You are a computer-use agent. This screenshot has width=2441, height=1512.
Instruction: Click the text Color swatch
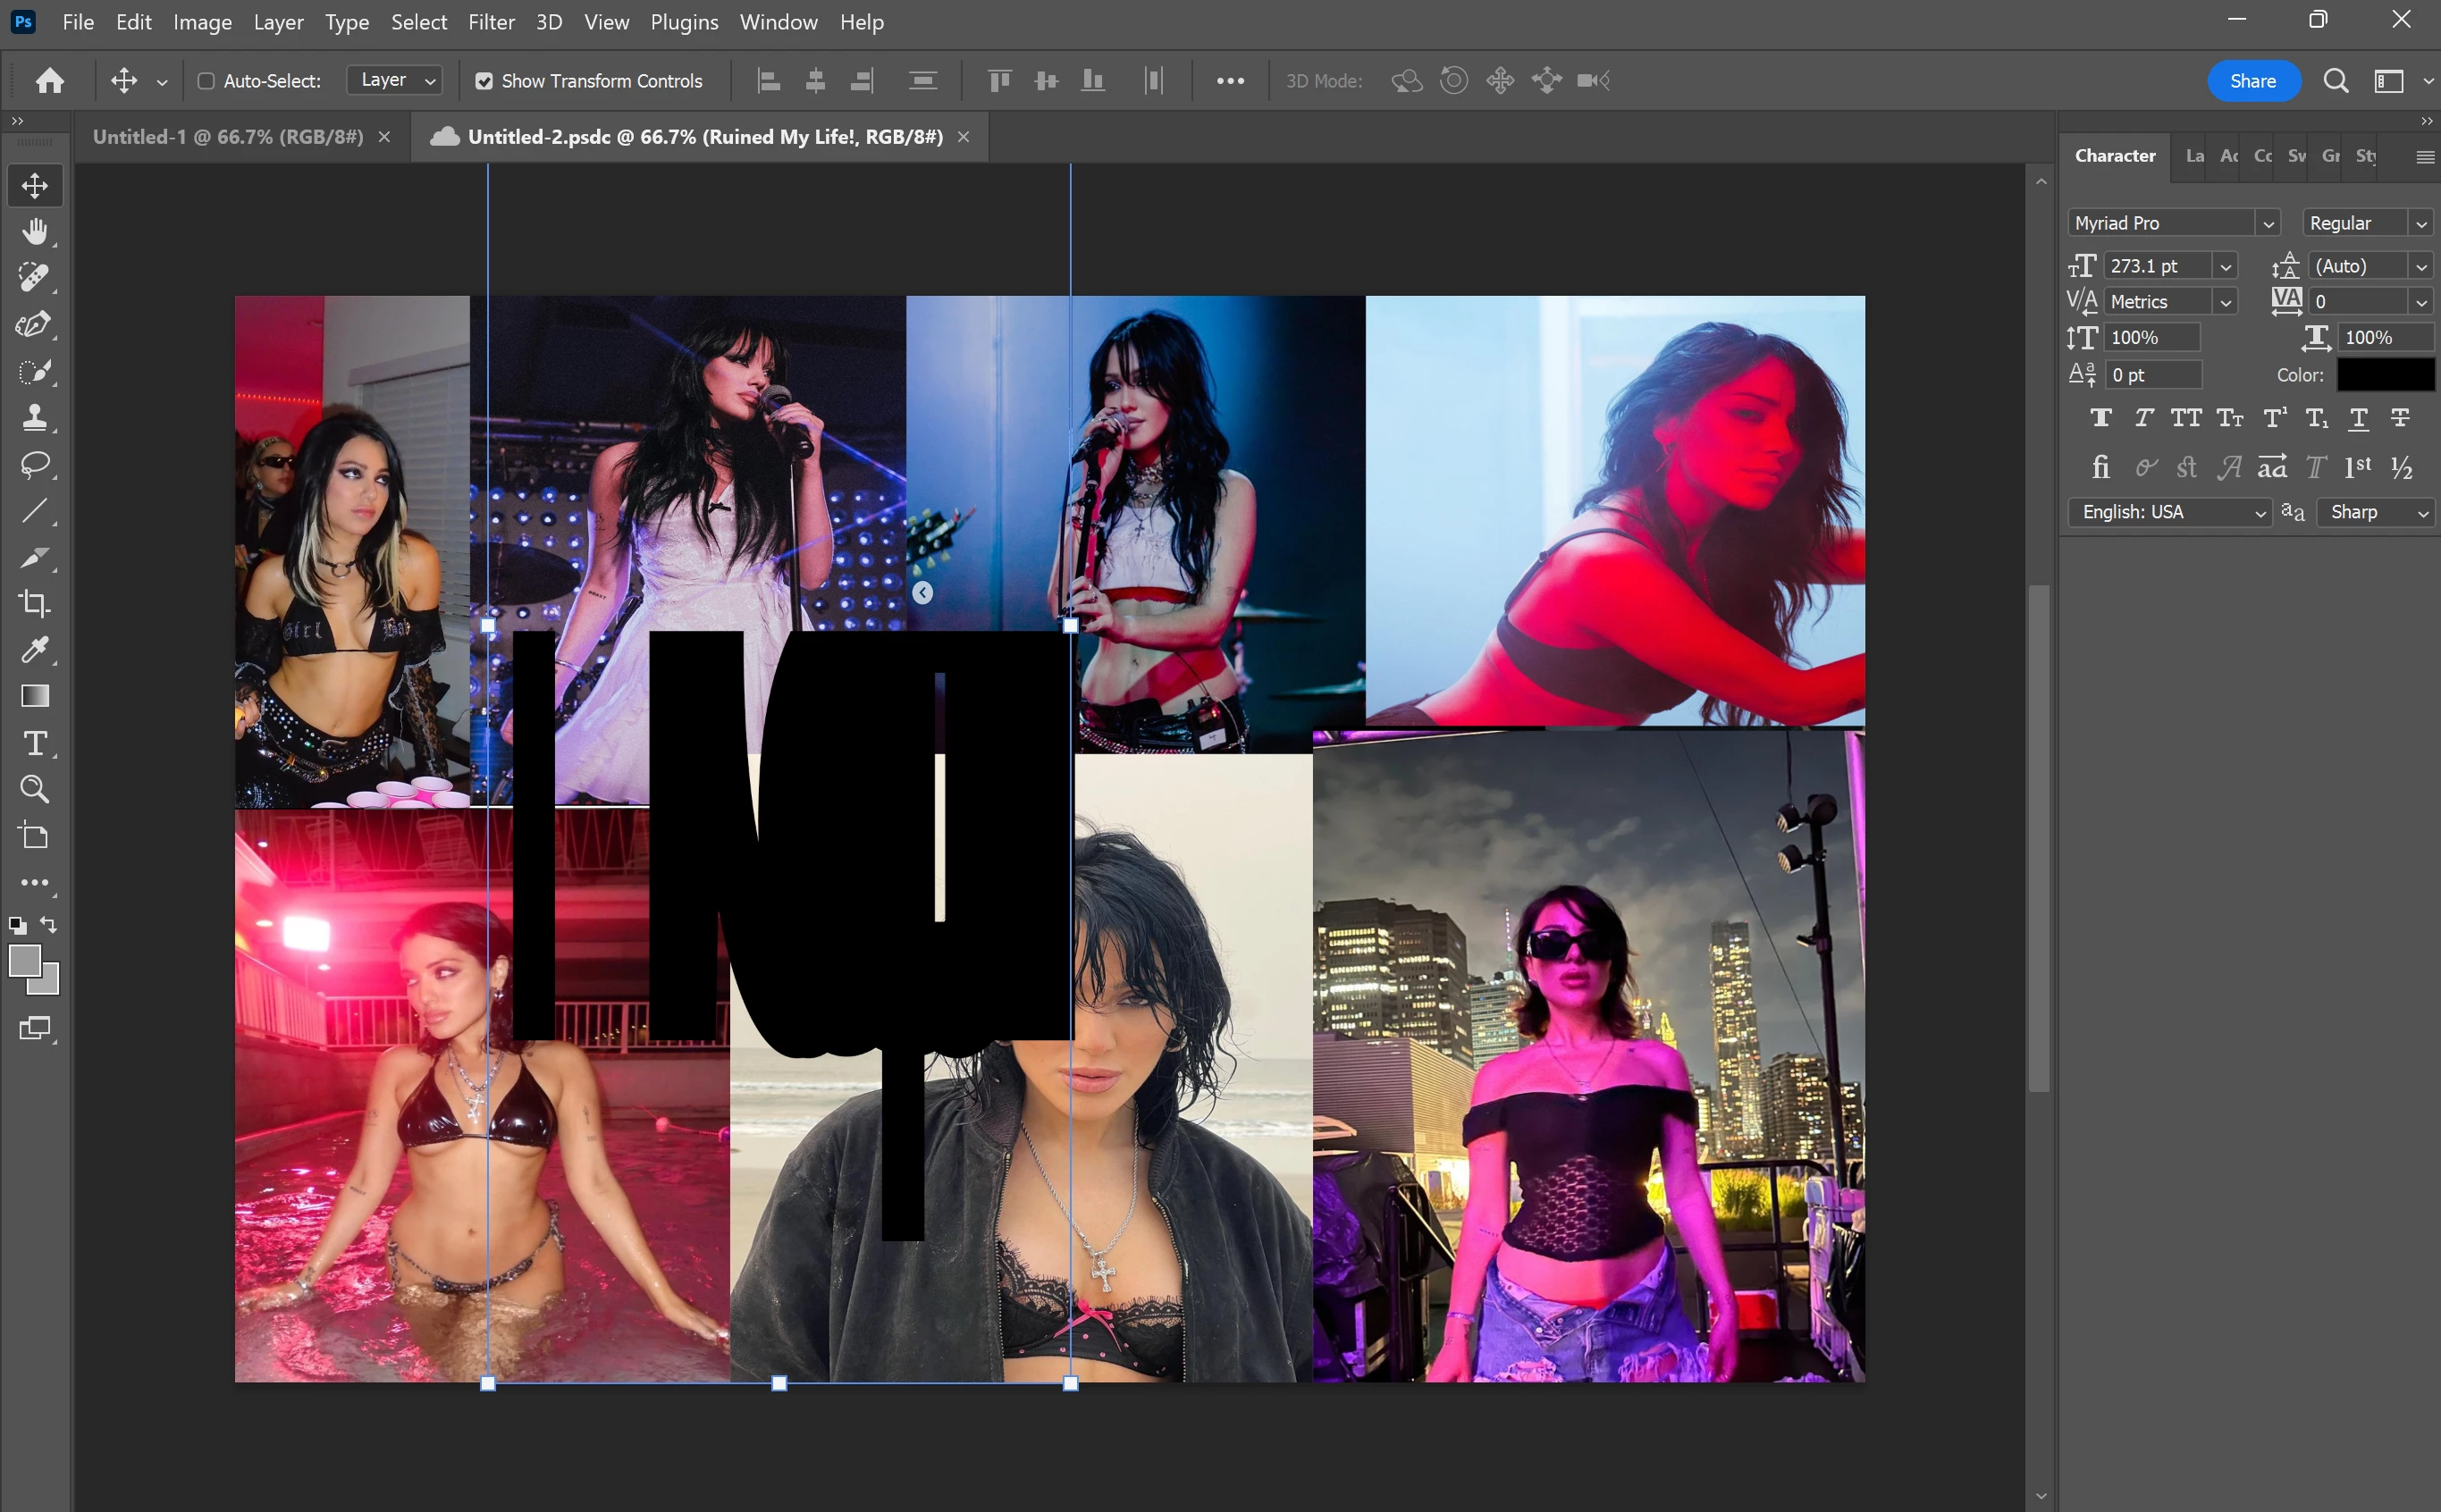2384,375
